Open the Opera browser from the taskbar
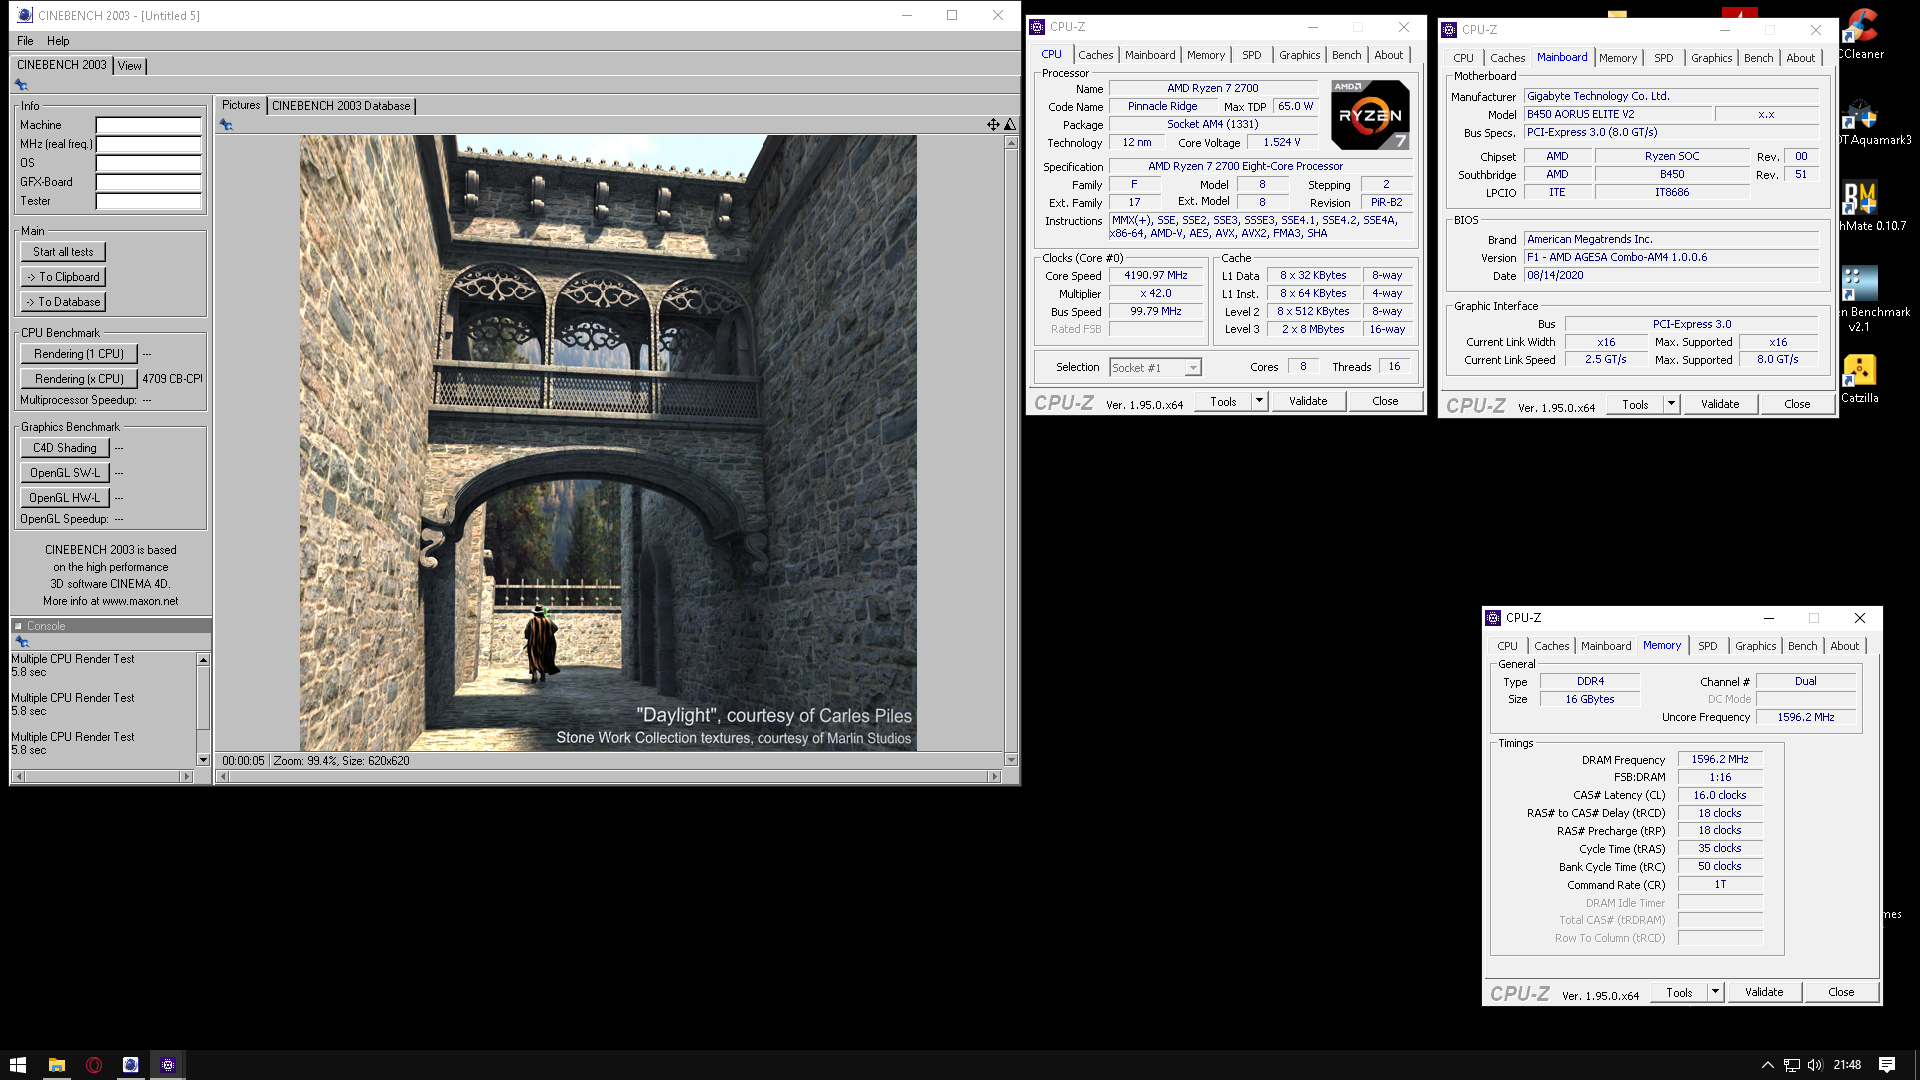 coord(94,1065)
